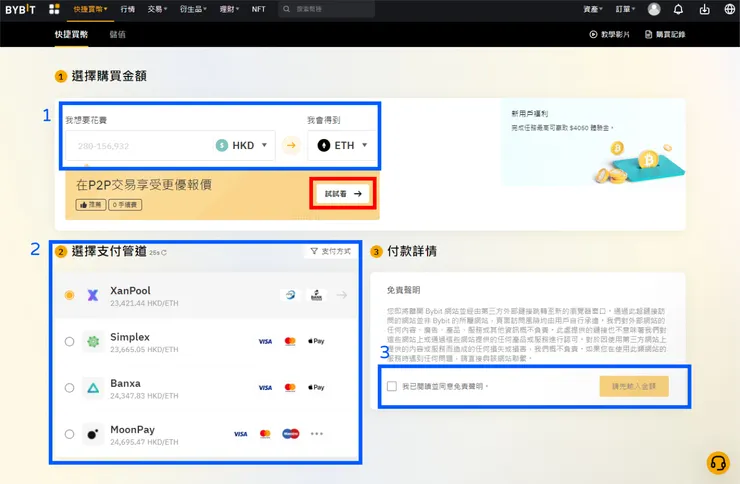Click the Bybit logo
Image resolution: width=740 pixels, height=484 pixels.
tap(20, 9)
